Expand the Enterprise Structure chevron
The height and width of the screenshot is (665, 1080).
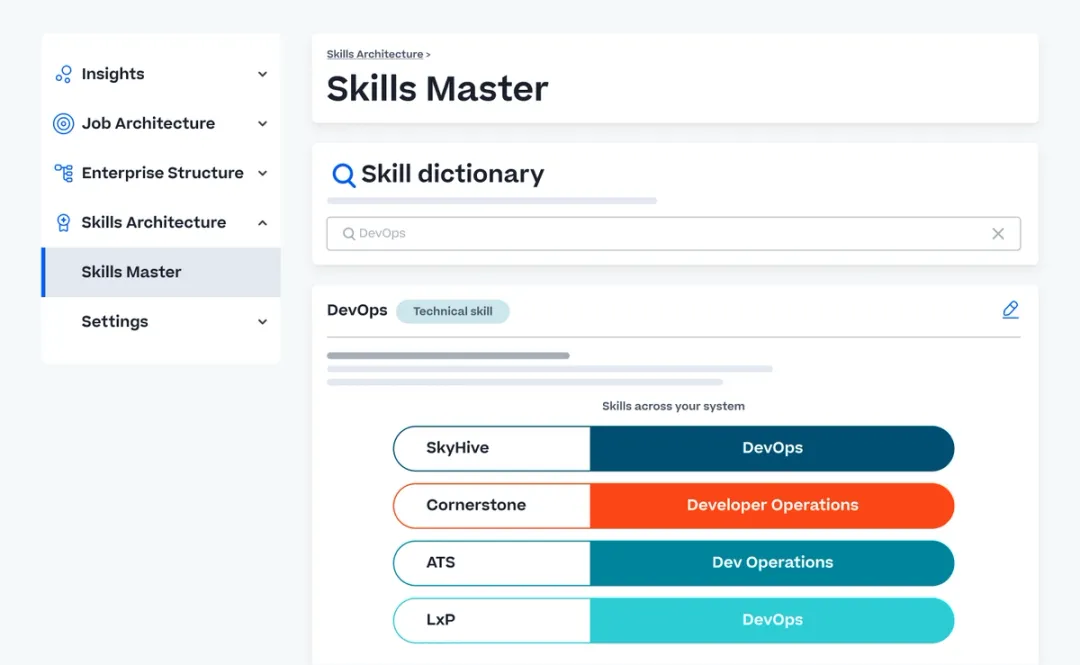[x=262, y=173]
